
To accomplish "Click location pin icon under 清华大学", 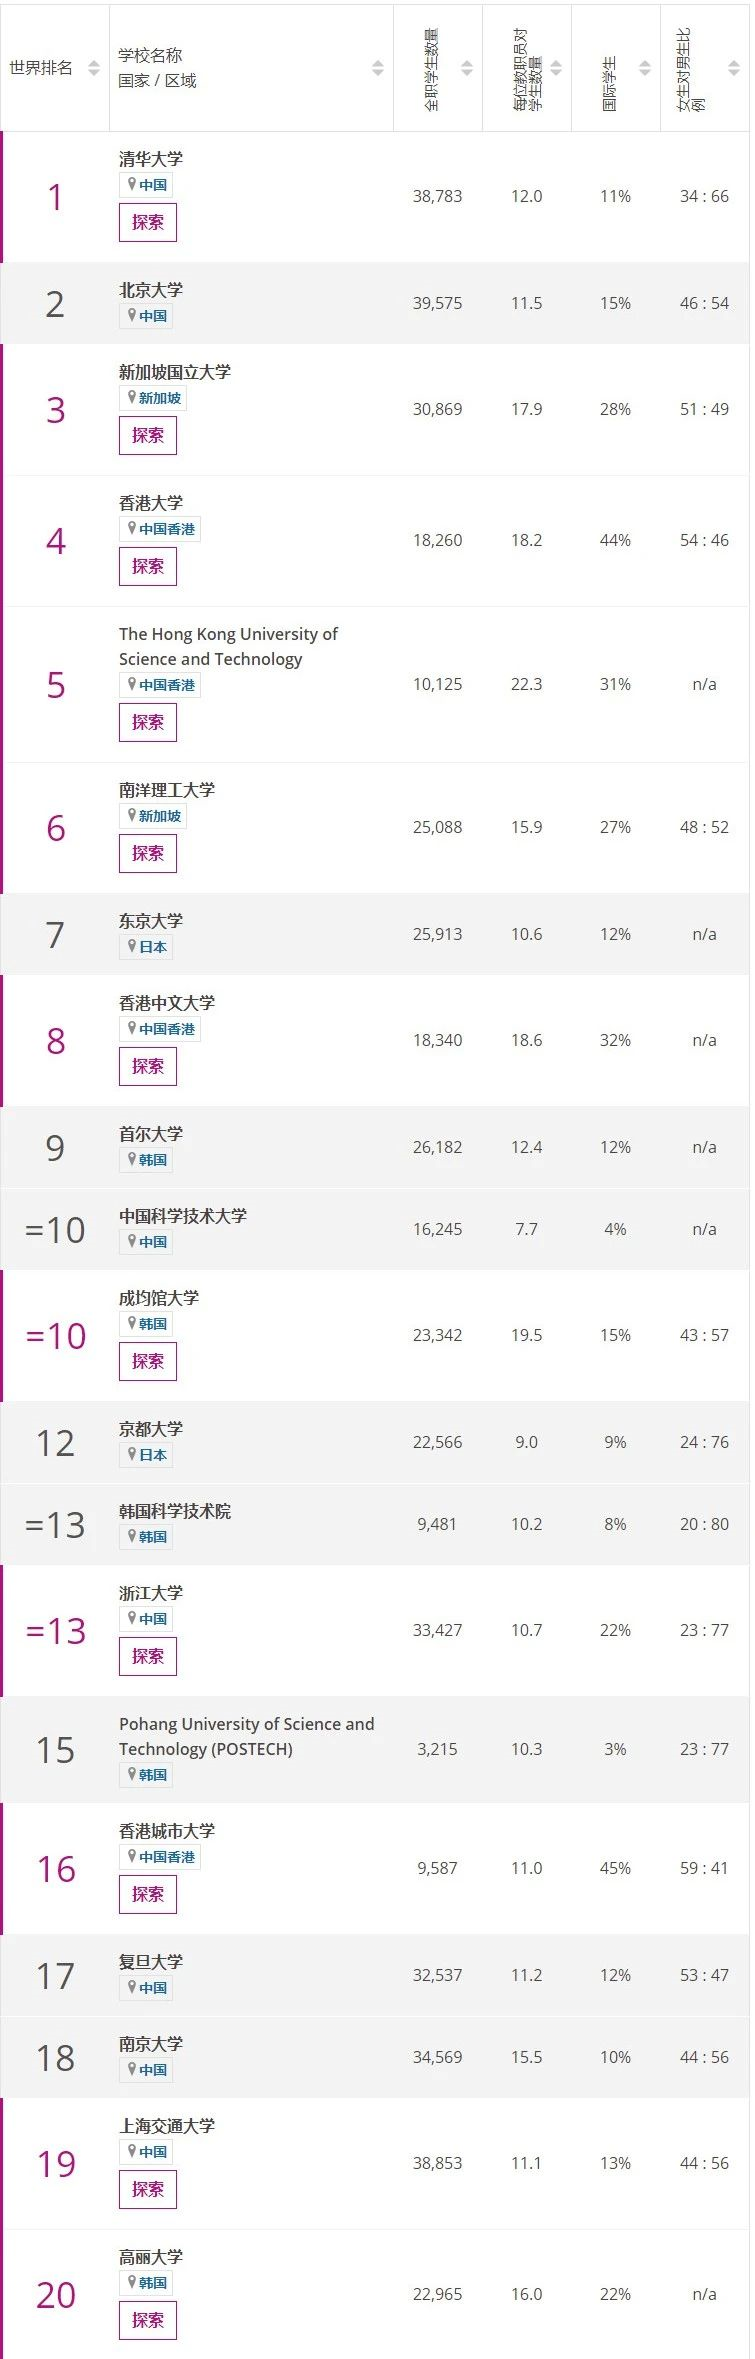I will pyautogui.click(x=131, y=184).
